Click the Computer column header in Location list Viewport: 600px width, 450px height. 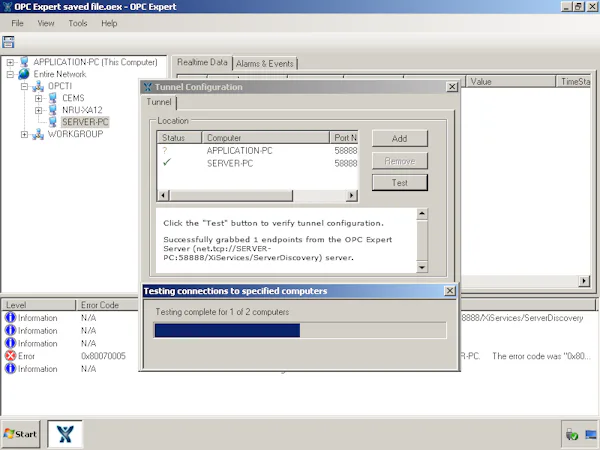pyautogui.click(x=265, y=138)
